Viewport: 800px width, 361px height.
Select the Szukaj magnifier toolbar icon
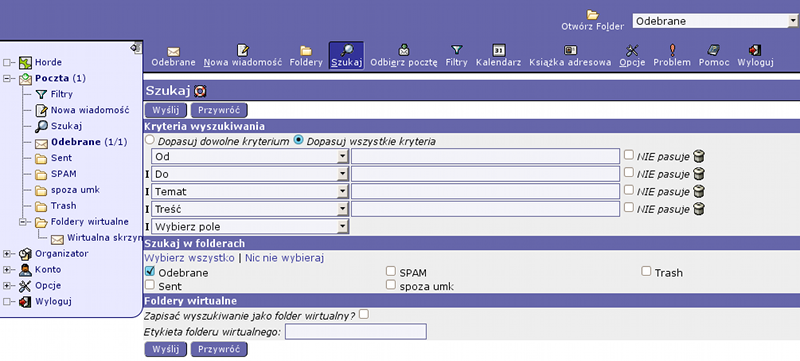coord(346,50)
